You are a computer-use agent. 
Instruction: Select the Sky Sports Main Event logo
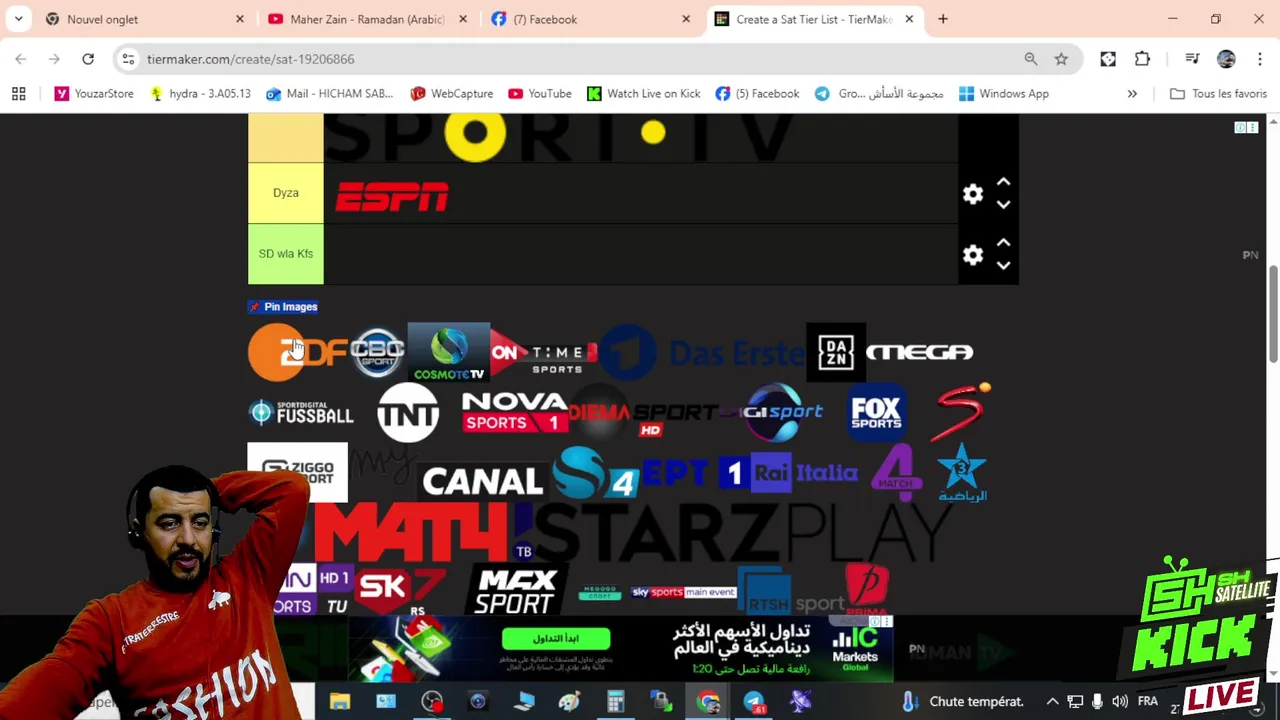tap(684, 592)
